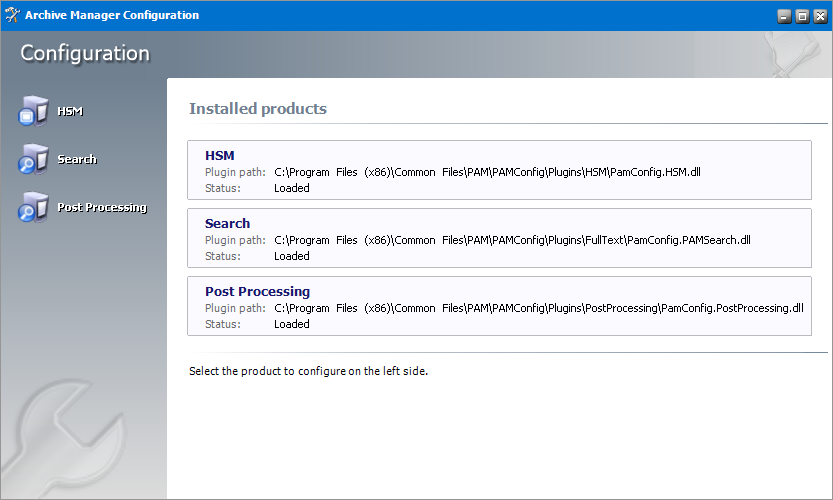Click the Search heading in installed products

227,223
